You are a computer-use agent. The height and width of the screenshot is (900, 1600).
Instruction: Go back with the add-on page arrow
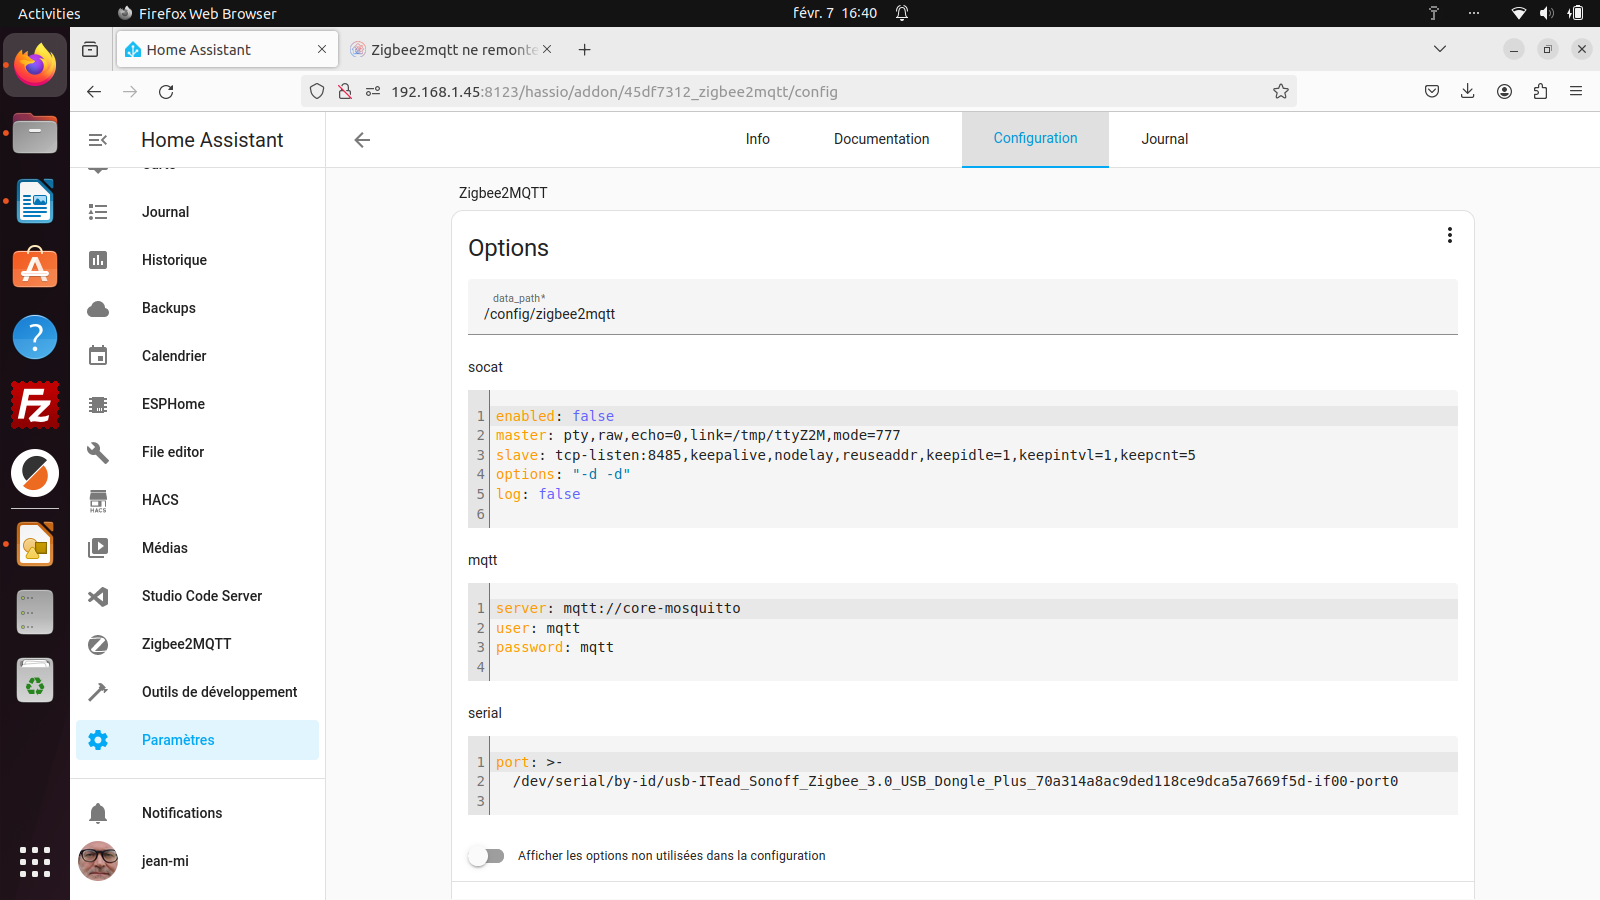(362, 140)
